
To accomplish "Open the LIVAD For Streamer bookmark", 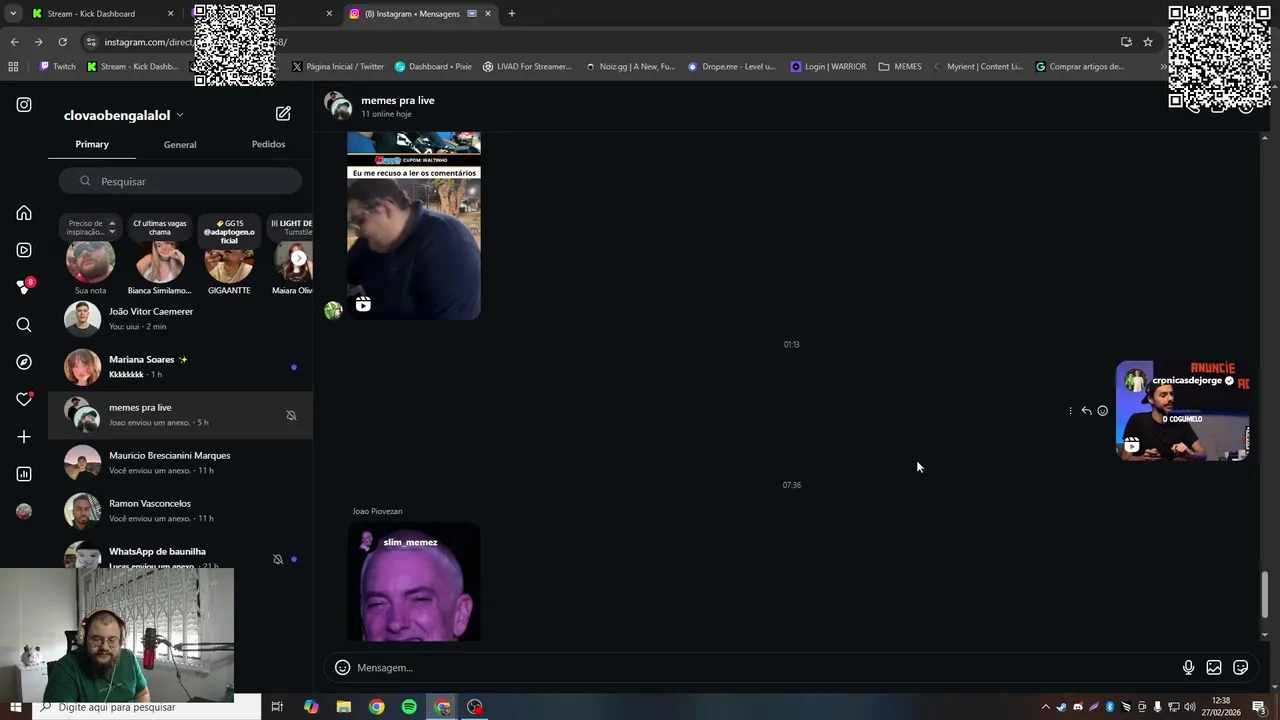I will (x=527, y=67).
